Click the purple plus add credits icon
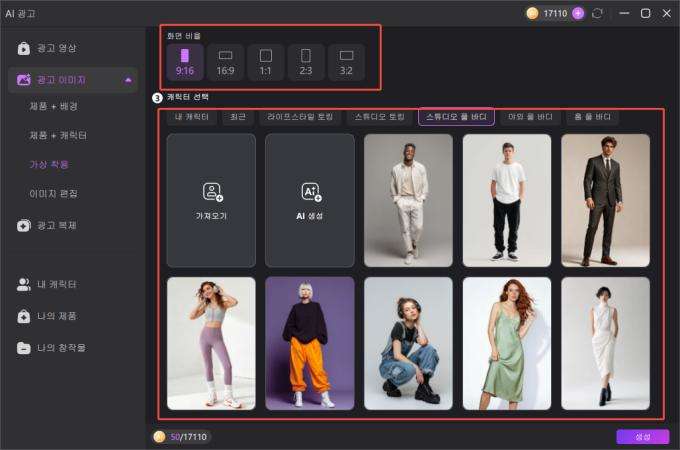The height and width of the screenshot is (450, 680). 578,13
